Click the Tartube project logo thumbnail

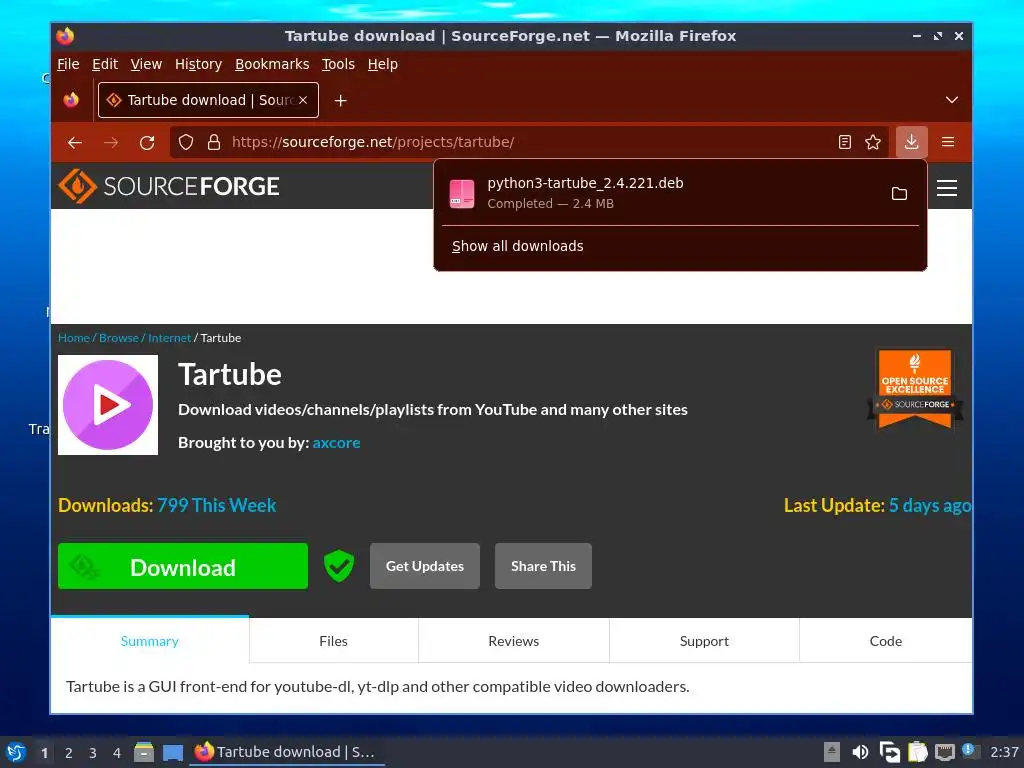(108, 405)
